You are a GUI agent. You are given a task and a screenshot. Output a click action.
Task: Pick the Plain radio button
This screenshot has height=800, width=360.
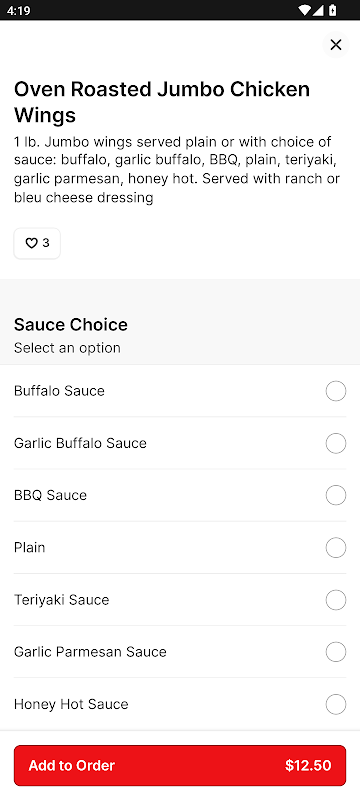336,547
